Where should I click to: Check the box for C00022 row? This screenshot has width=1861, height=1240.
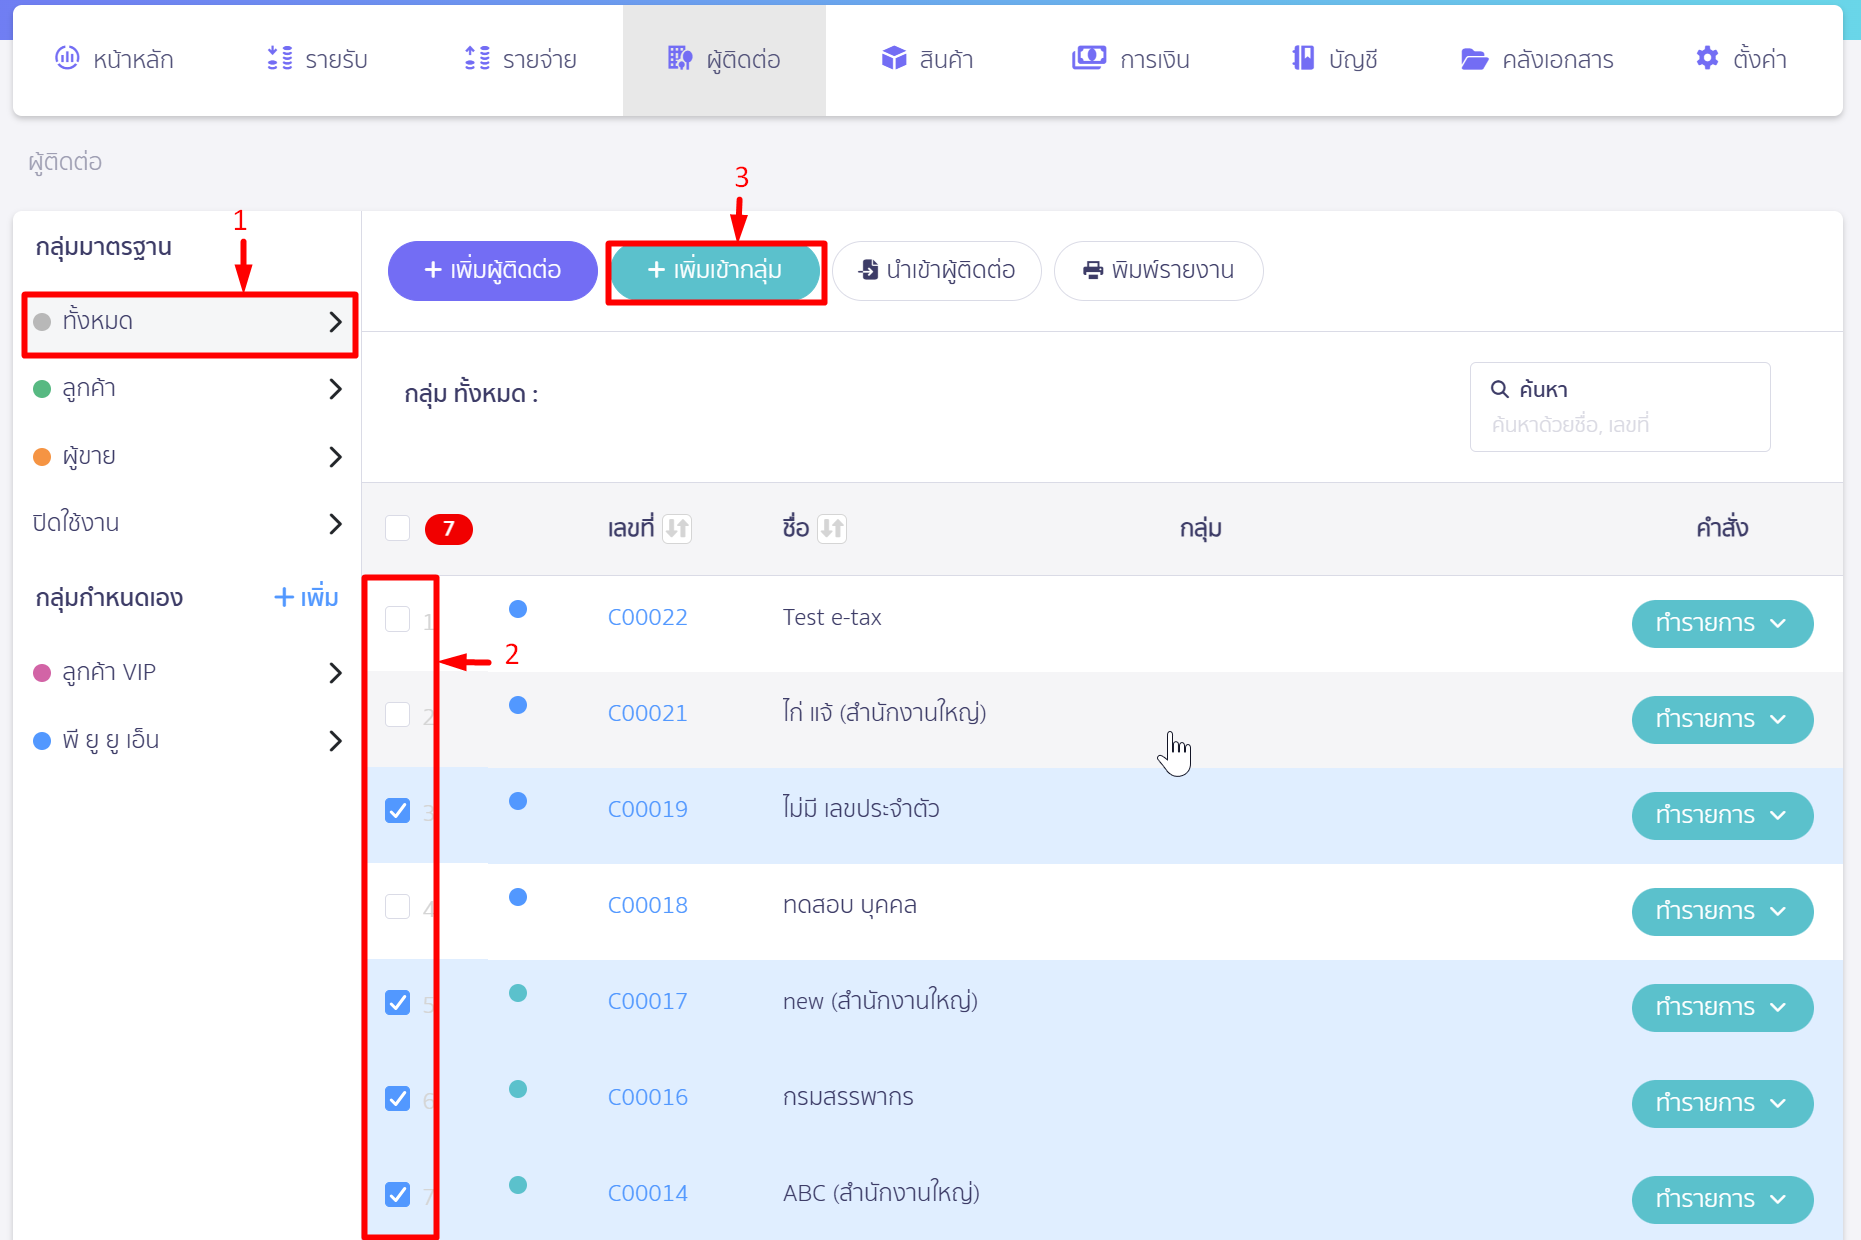point(398,619)
